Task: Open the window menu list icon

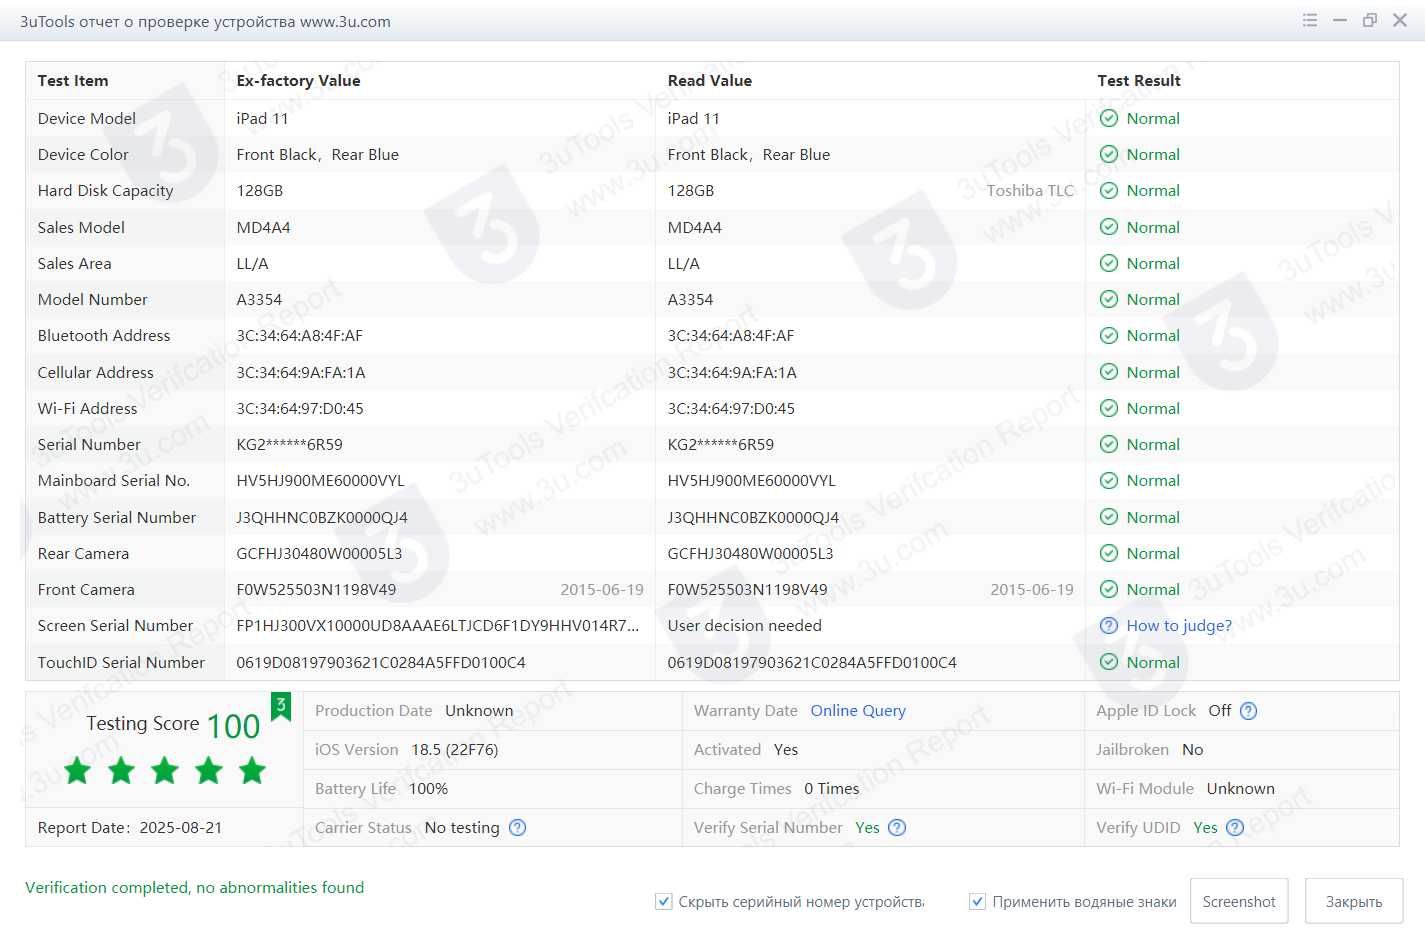Action: (1310, 20)
